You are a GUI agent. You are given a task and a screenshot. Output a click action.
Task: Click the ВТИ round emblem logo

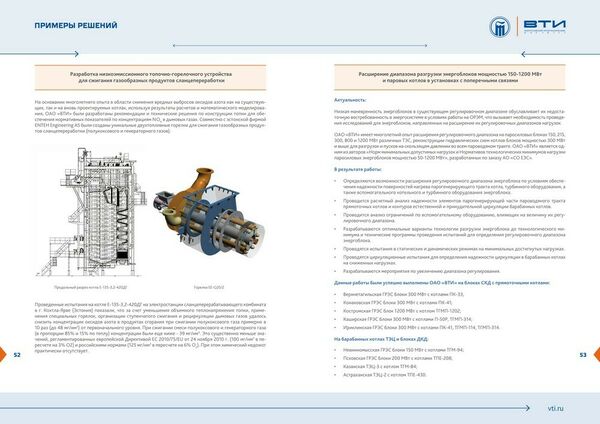(x=499, y=27)
